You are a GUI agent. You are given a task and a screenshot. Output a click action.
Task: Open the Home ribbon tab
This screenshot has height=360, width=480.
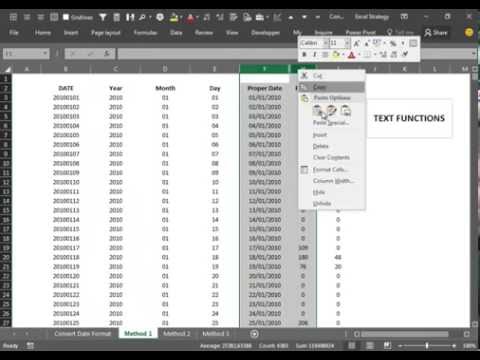click(43, 33)
